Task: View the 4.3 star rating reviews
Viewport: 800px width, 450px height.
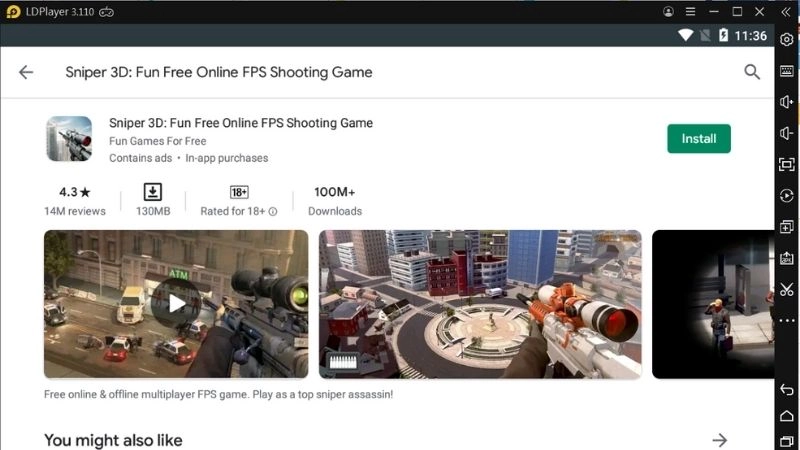Action: (75, 201)
